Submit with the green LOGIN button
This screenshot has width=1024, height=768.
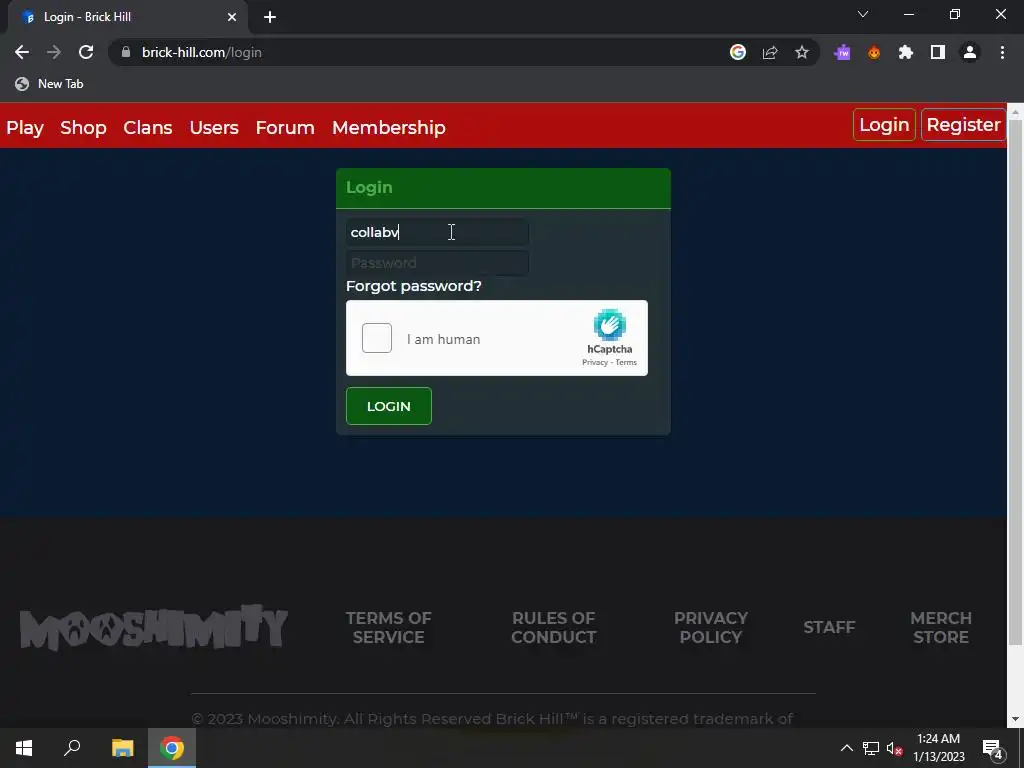click(389, 406)
